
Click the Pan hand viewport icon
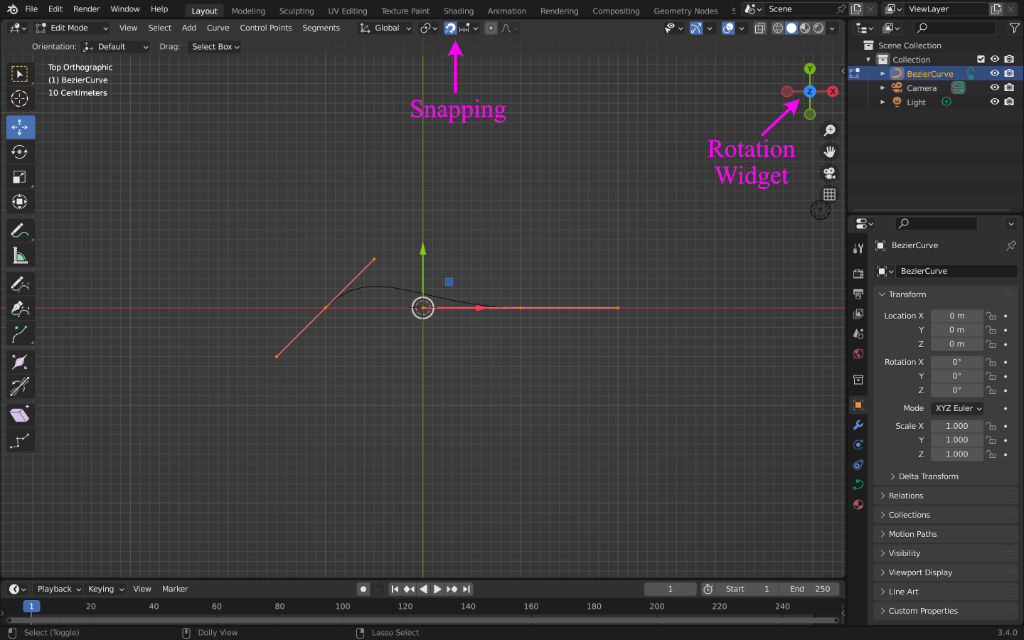coord(829,152)
